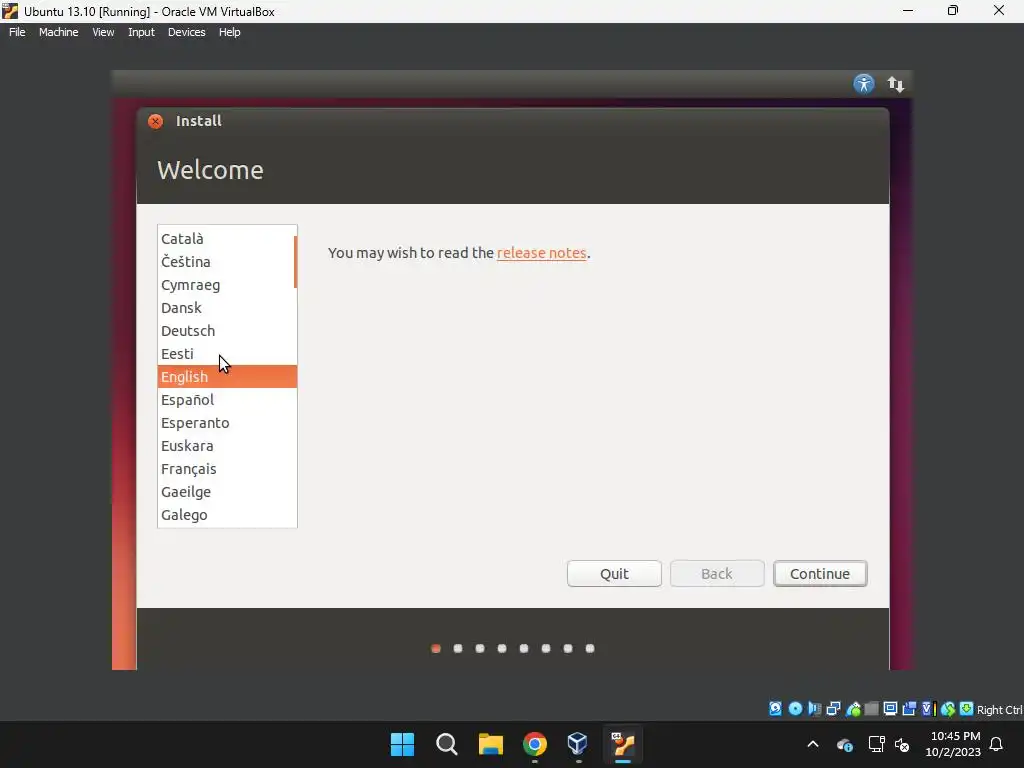Click the Quit button
The image size is (1024, 768).
[614, 573]
